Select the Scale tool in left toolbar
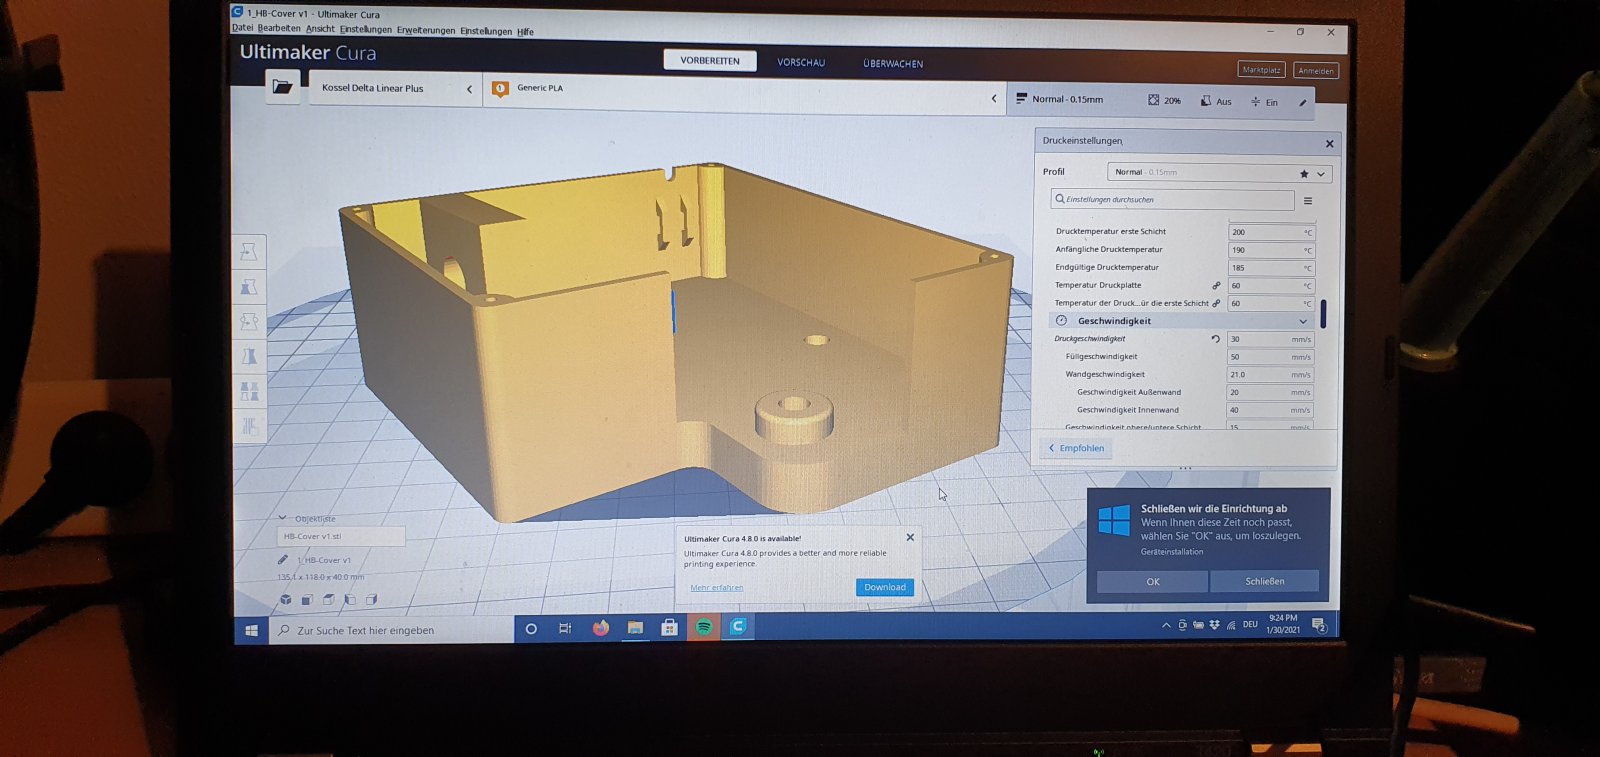 click(249, 288)
